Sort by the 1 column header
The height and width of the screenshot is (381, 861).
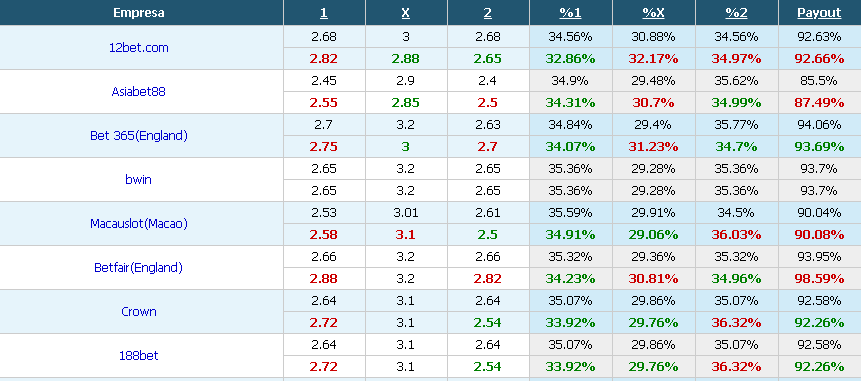[324, 13]
